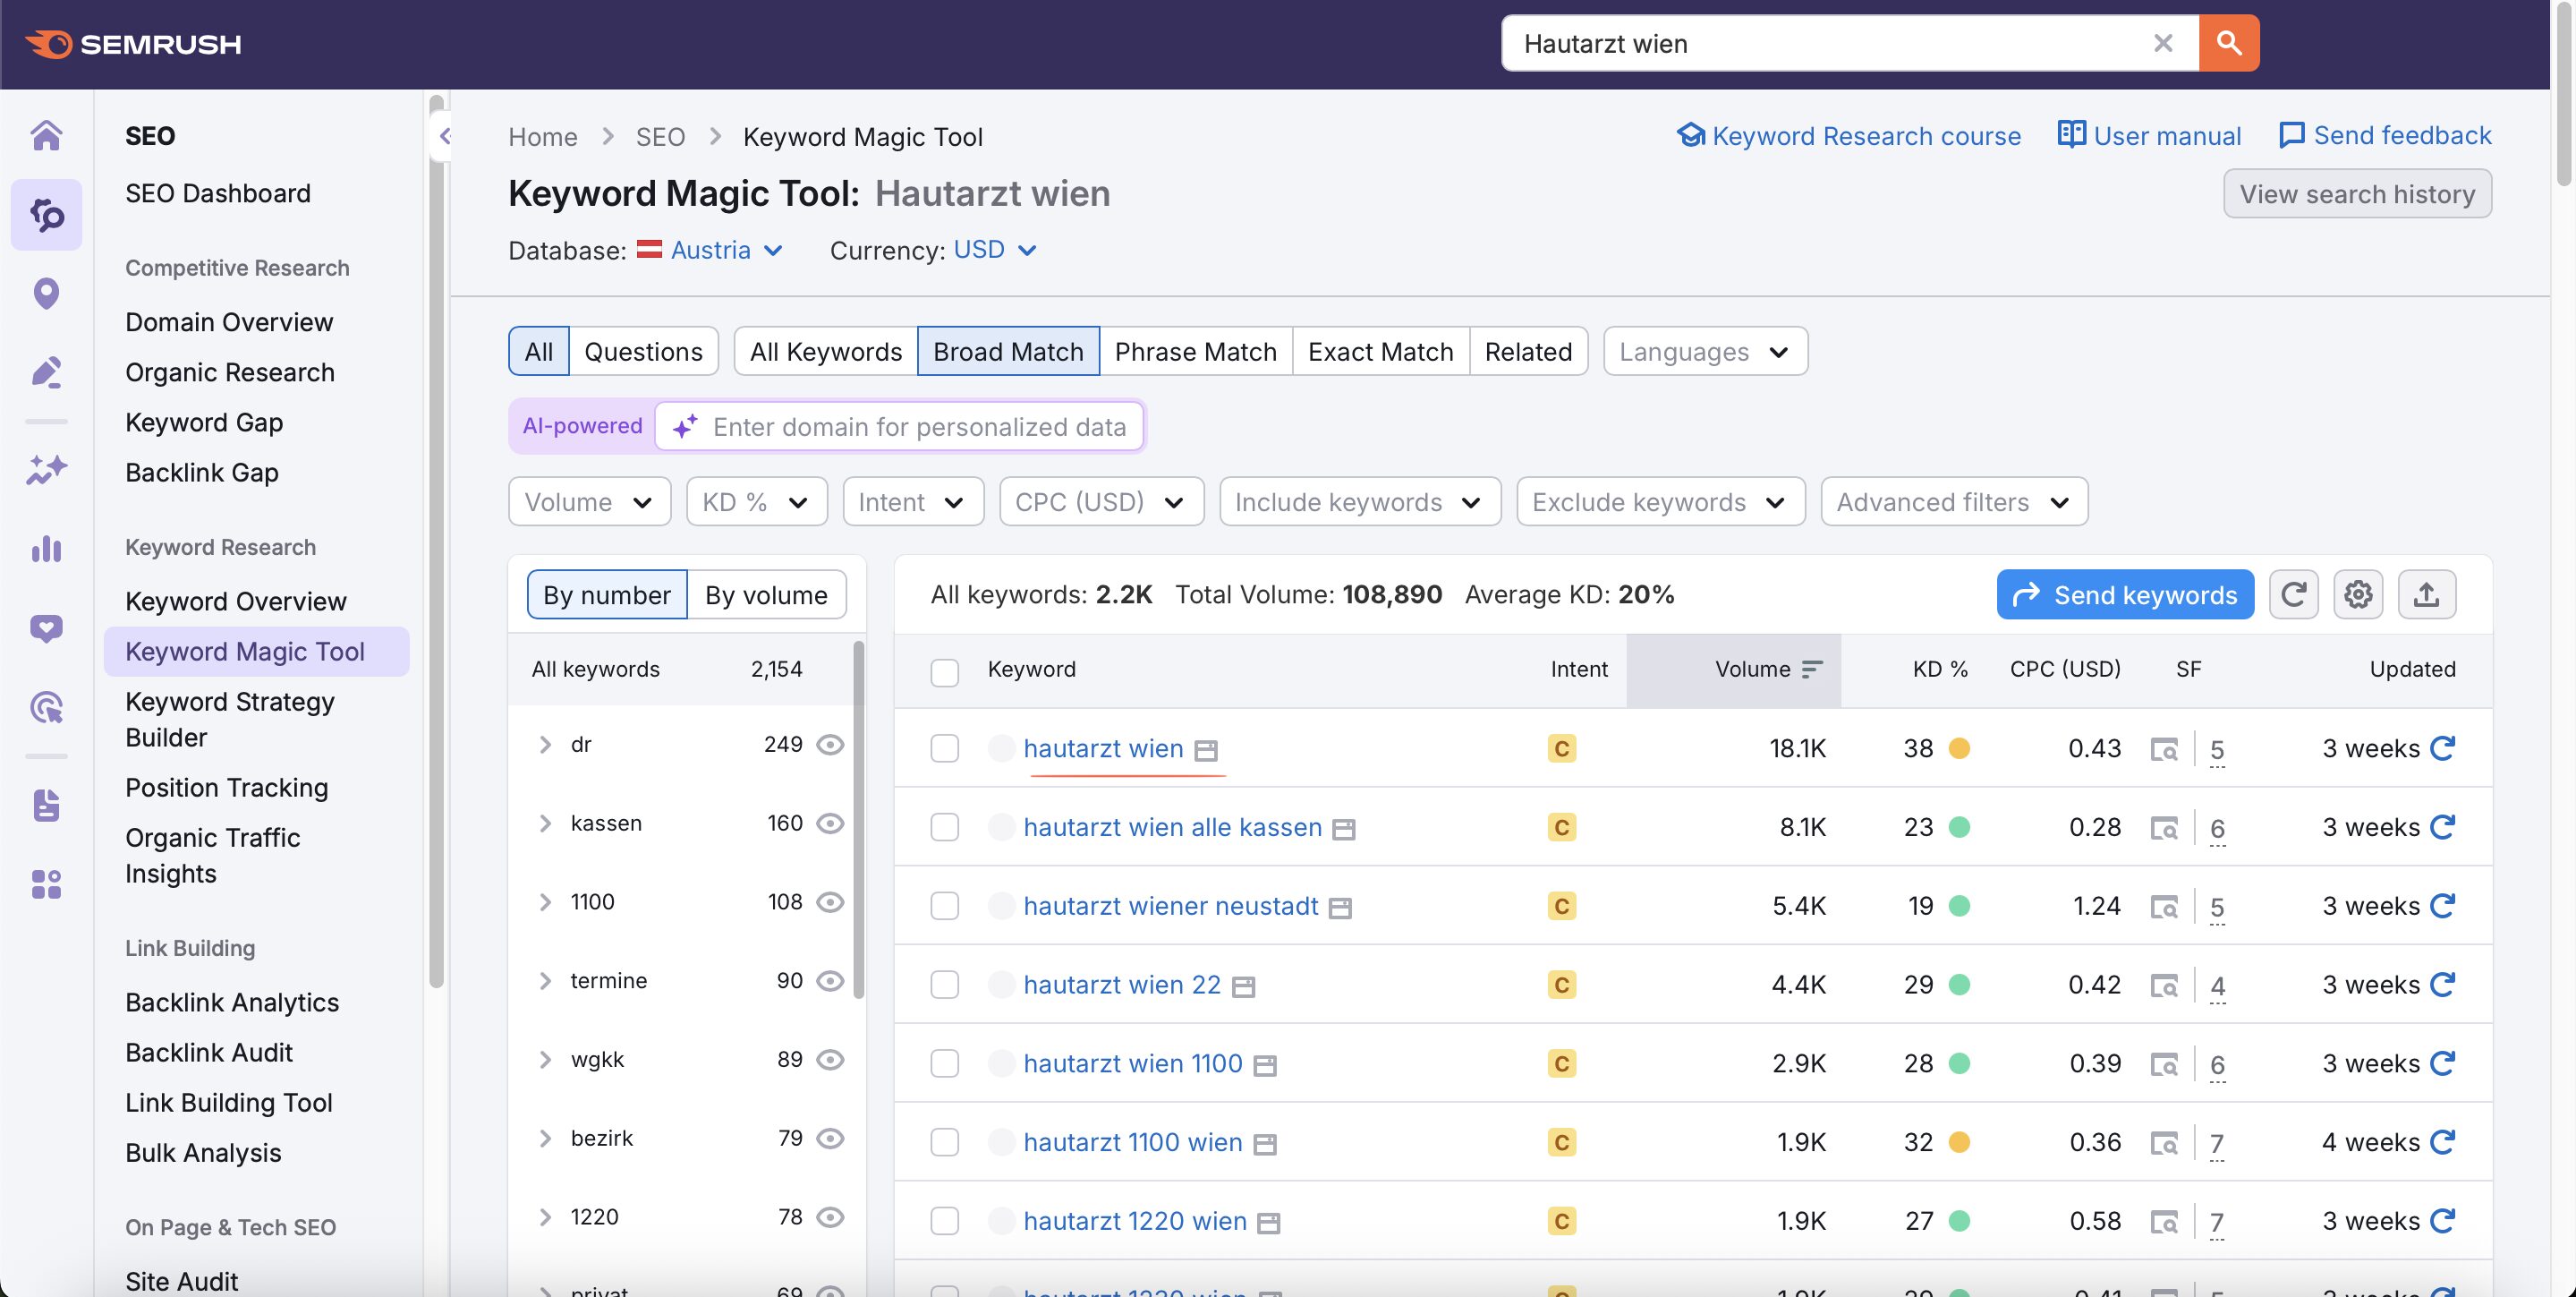The width and height of the screenshot is (2576, 1297).
Task: Refresh the keyword list using the reload icon
Action: (x=2293, y=595)
